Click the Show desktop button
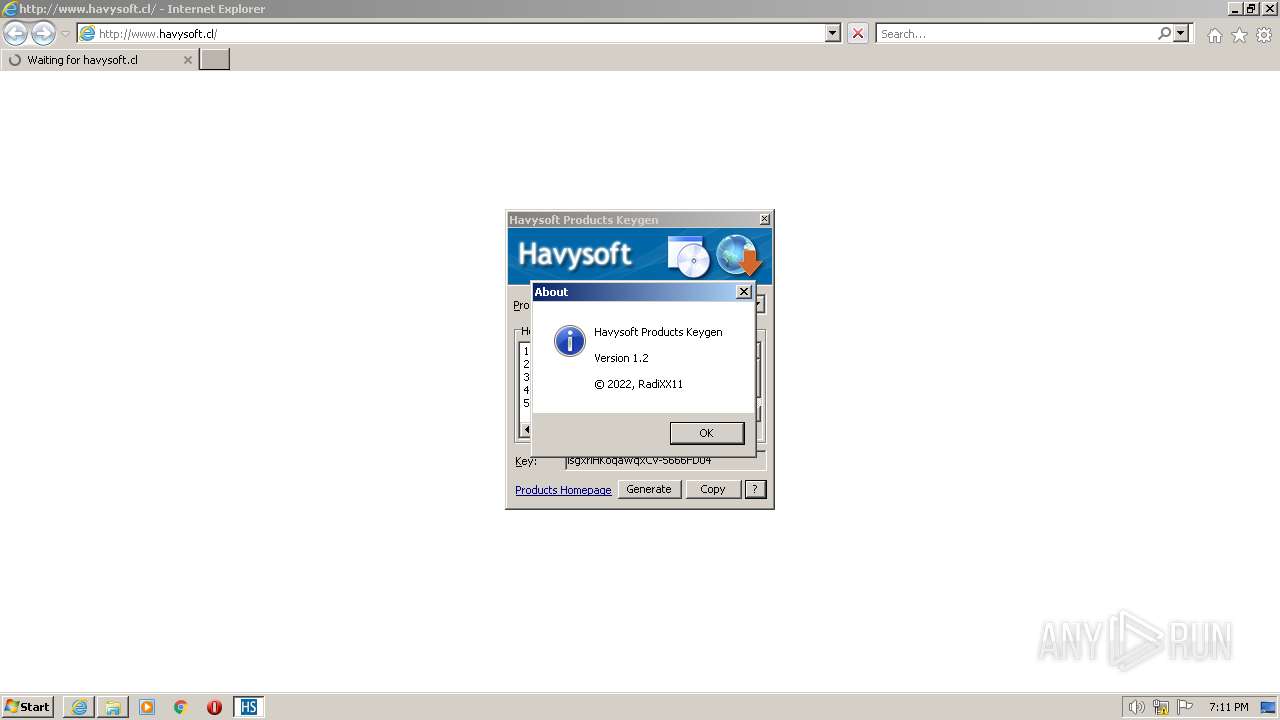The width and height of the screenshot is (1280, 720). click(x=1268, y=707)
